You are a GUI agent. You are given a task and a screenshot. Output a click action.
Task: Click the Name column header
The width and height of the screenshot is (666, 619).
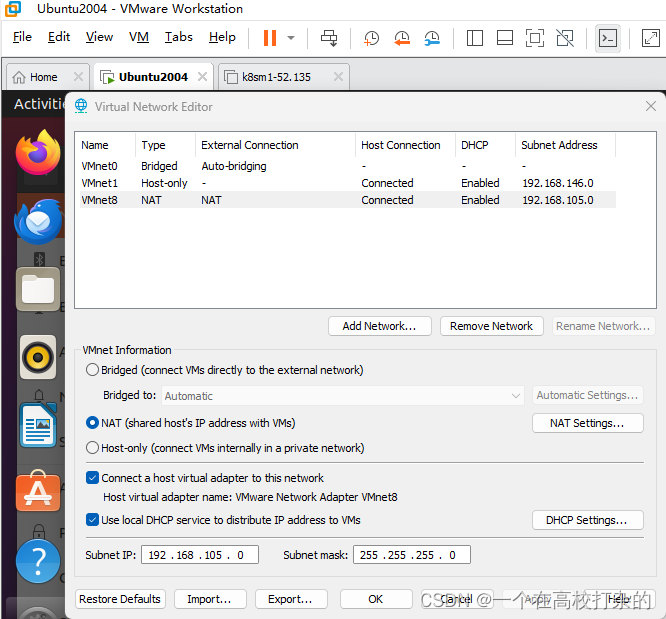(105, 145)
